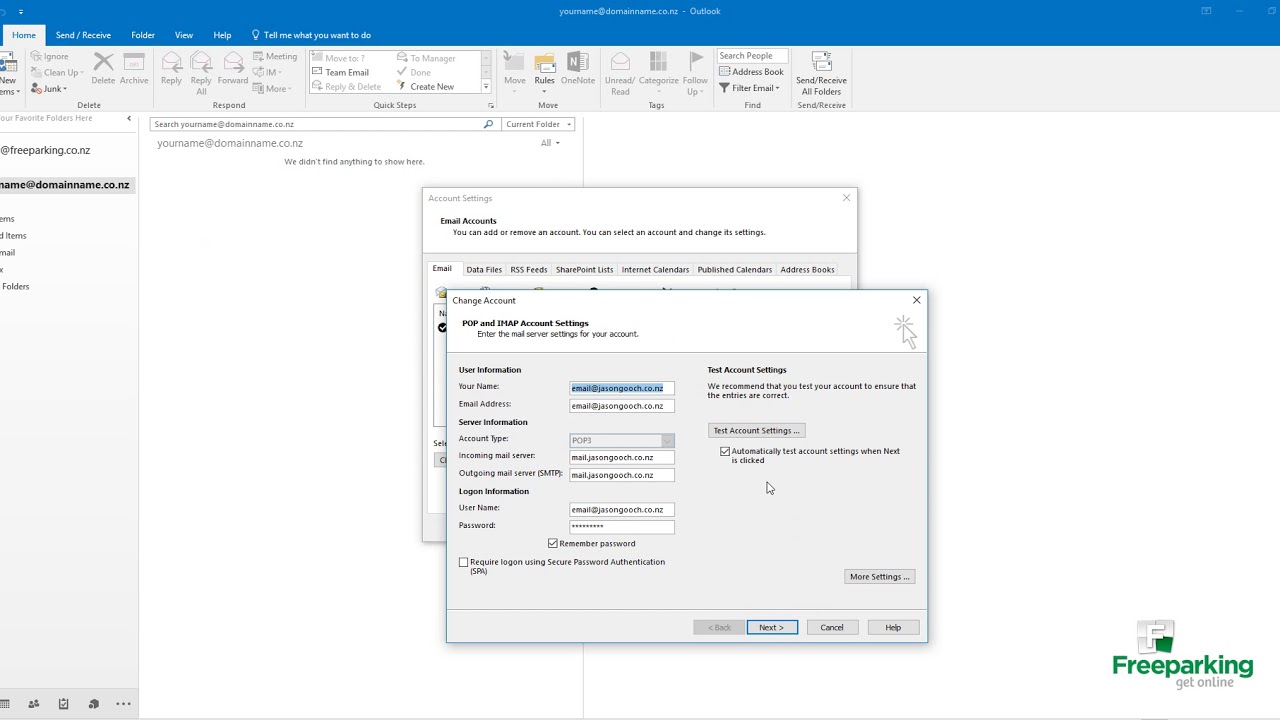1280x720 pixels.
Task: Click the Password field
Action: [622, 527]
